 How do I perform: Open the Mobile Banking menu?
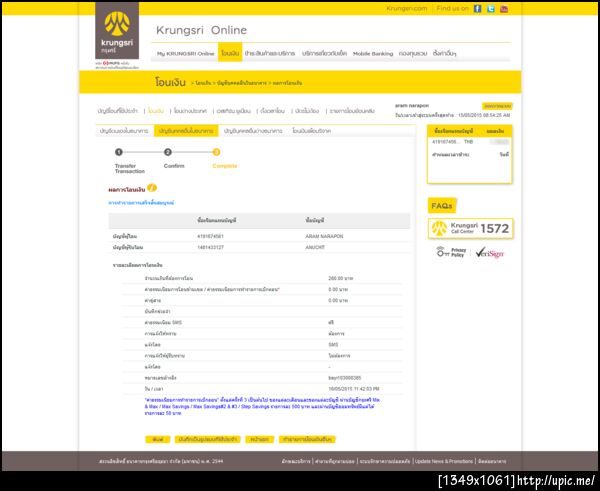(x=373, y=54)
